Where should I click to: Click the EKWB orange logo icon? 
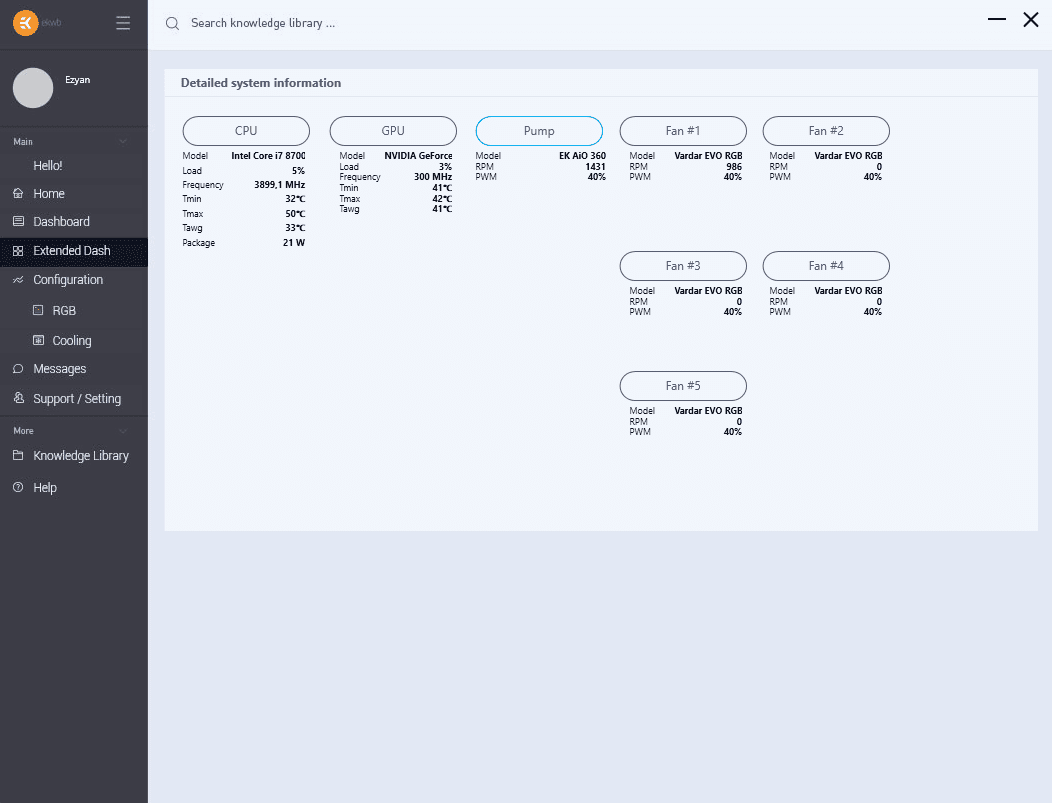tap(25, 23)
